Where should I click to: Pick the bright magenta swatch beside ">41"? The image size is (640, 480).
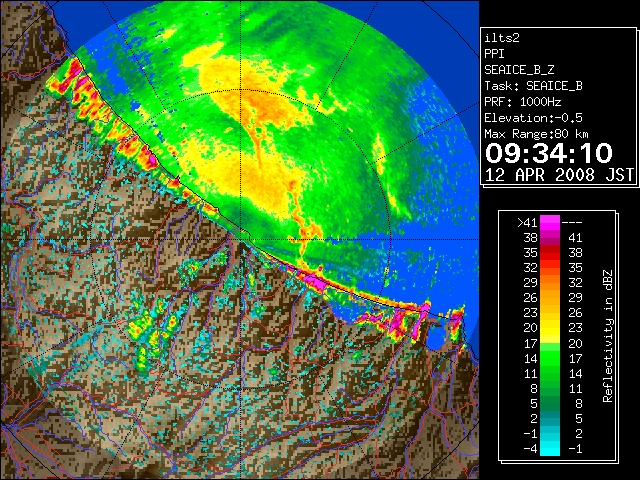tap(550, 222)
